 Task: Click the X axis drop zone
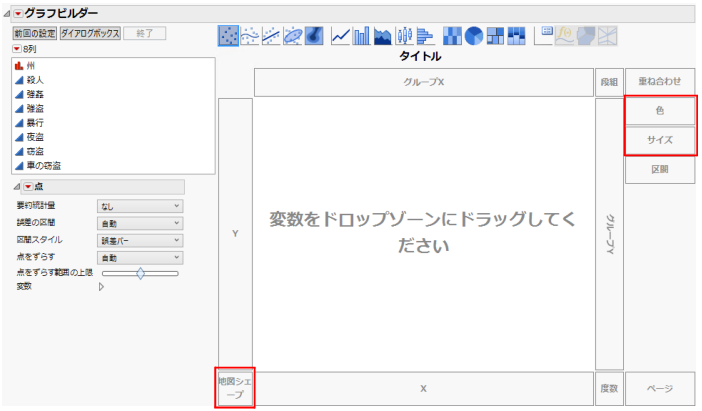coord(424,389)
